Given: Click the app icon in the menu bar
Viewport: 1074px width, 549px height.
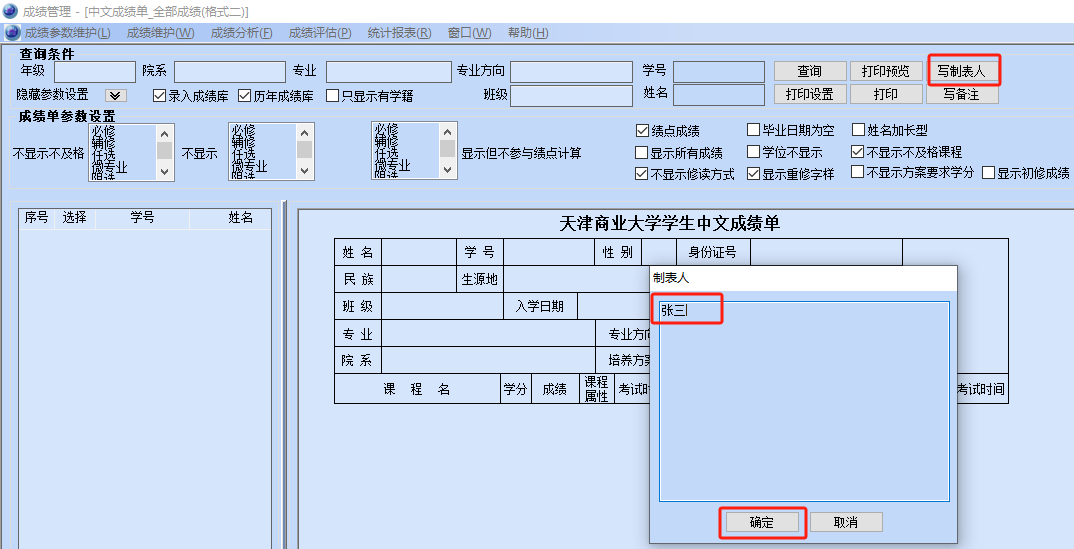Looking at the screenshot, I should click(12, 33).
